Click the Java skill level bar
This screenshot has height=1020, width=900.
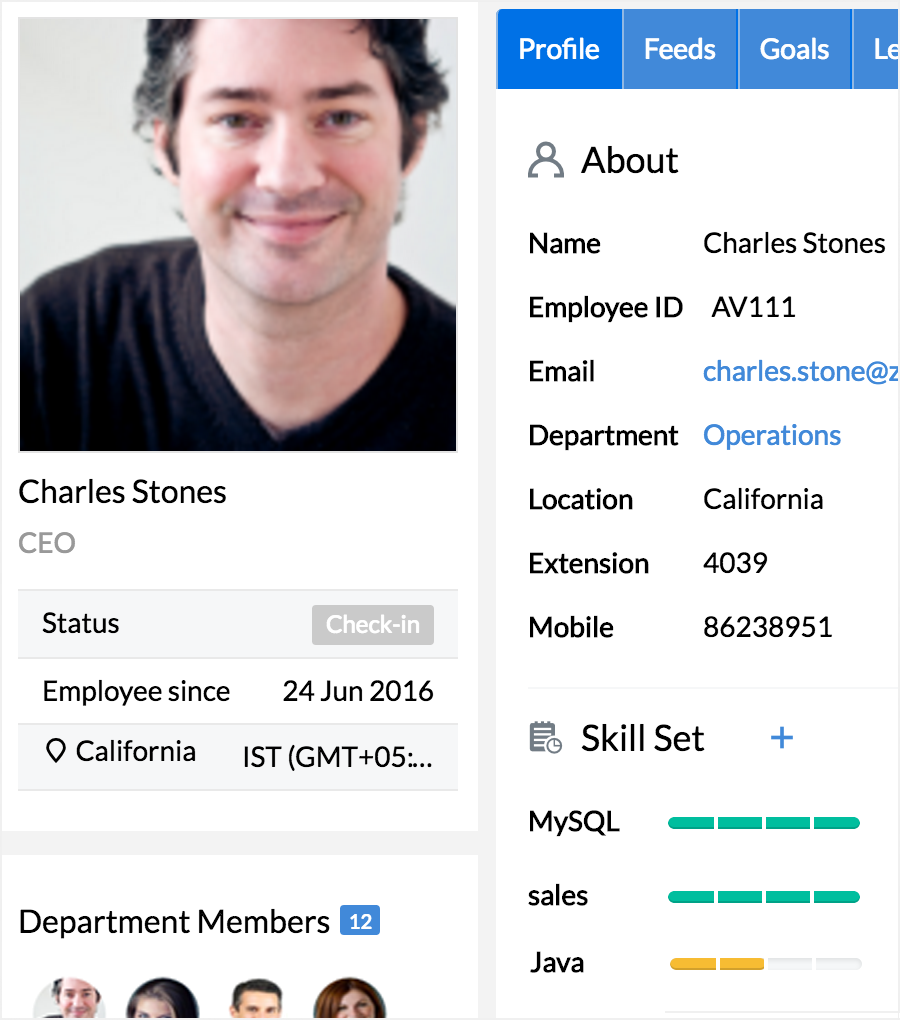tap(764, 964)
